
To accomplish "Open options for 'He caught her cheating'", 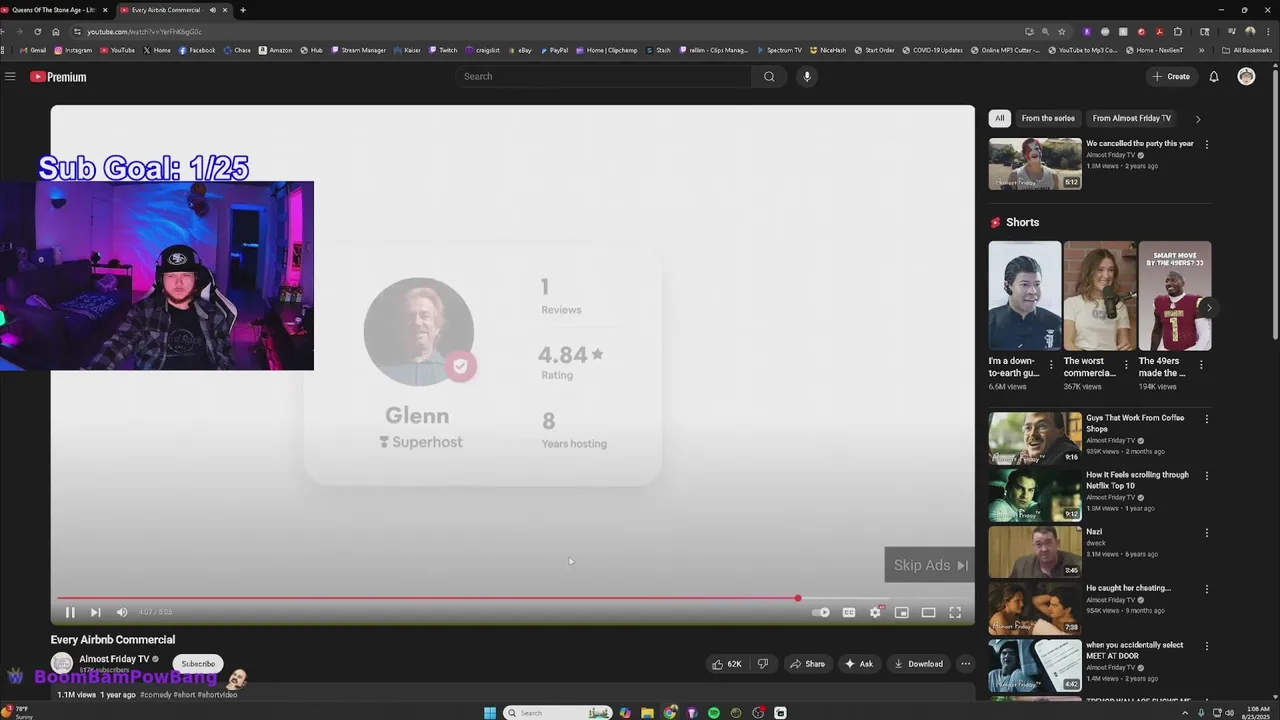I will coord(1206,589).
